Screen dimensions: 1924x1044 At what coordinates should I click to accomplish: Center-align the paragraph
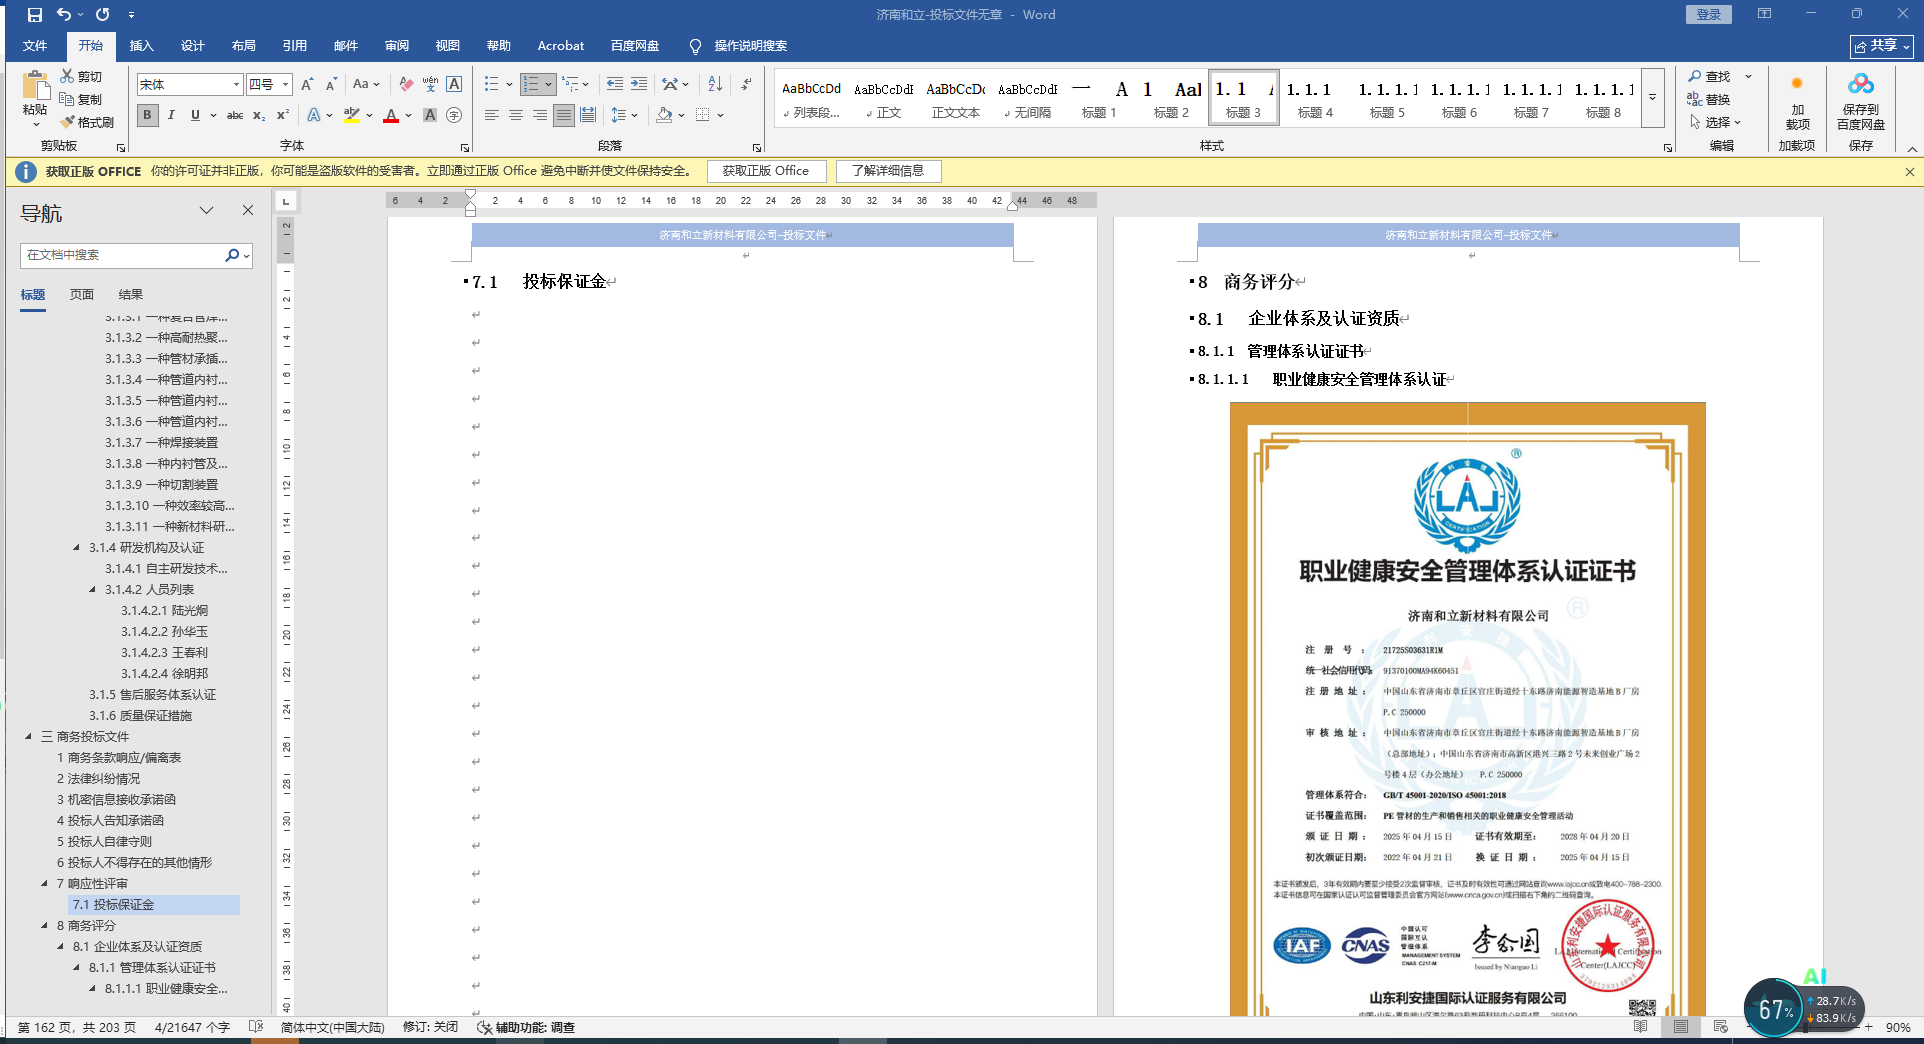coord(516,115)
